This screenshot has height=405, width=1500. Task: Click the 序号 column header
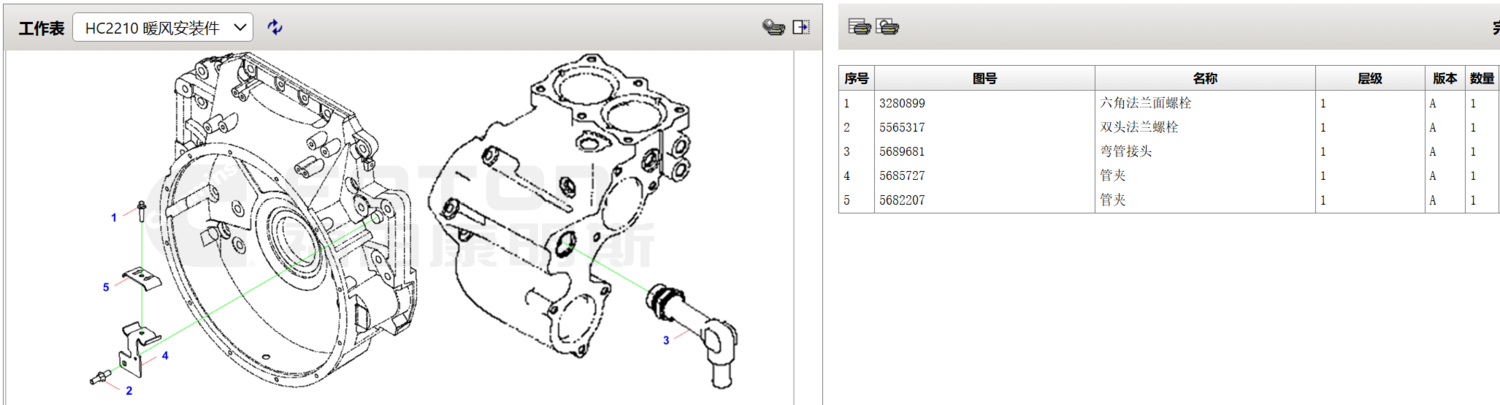tap(856, 78)
